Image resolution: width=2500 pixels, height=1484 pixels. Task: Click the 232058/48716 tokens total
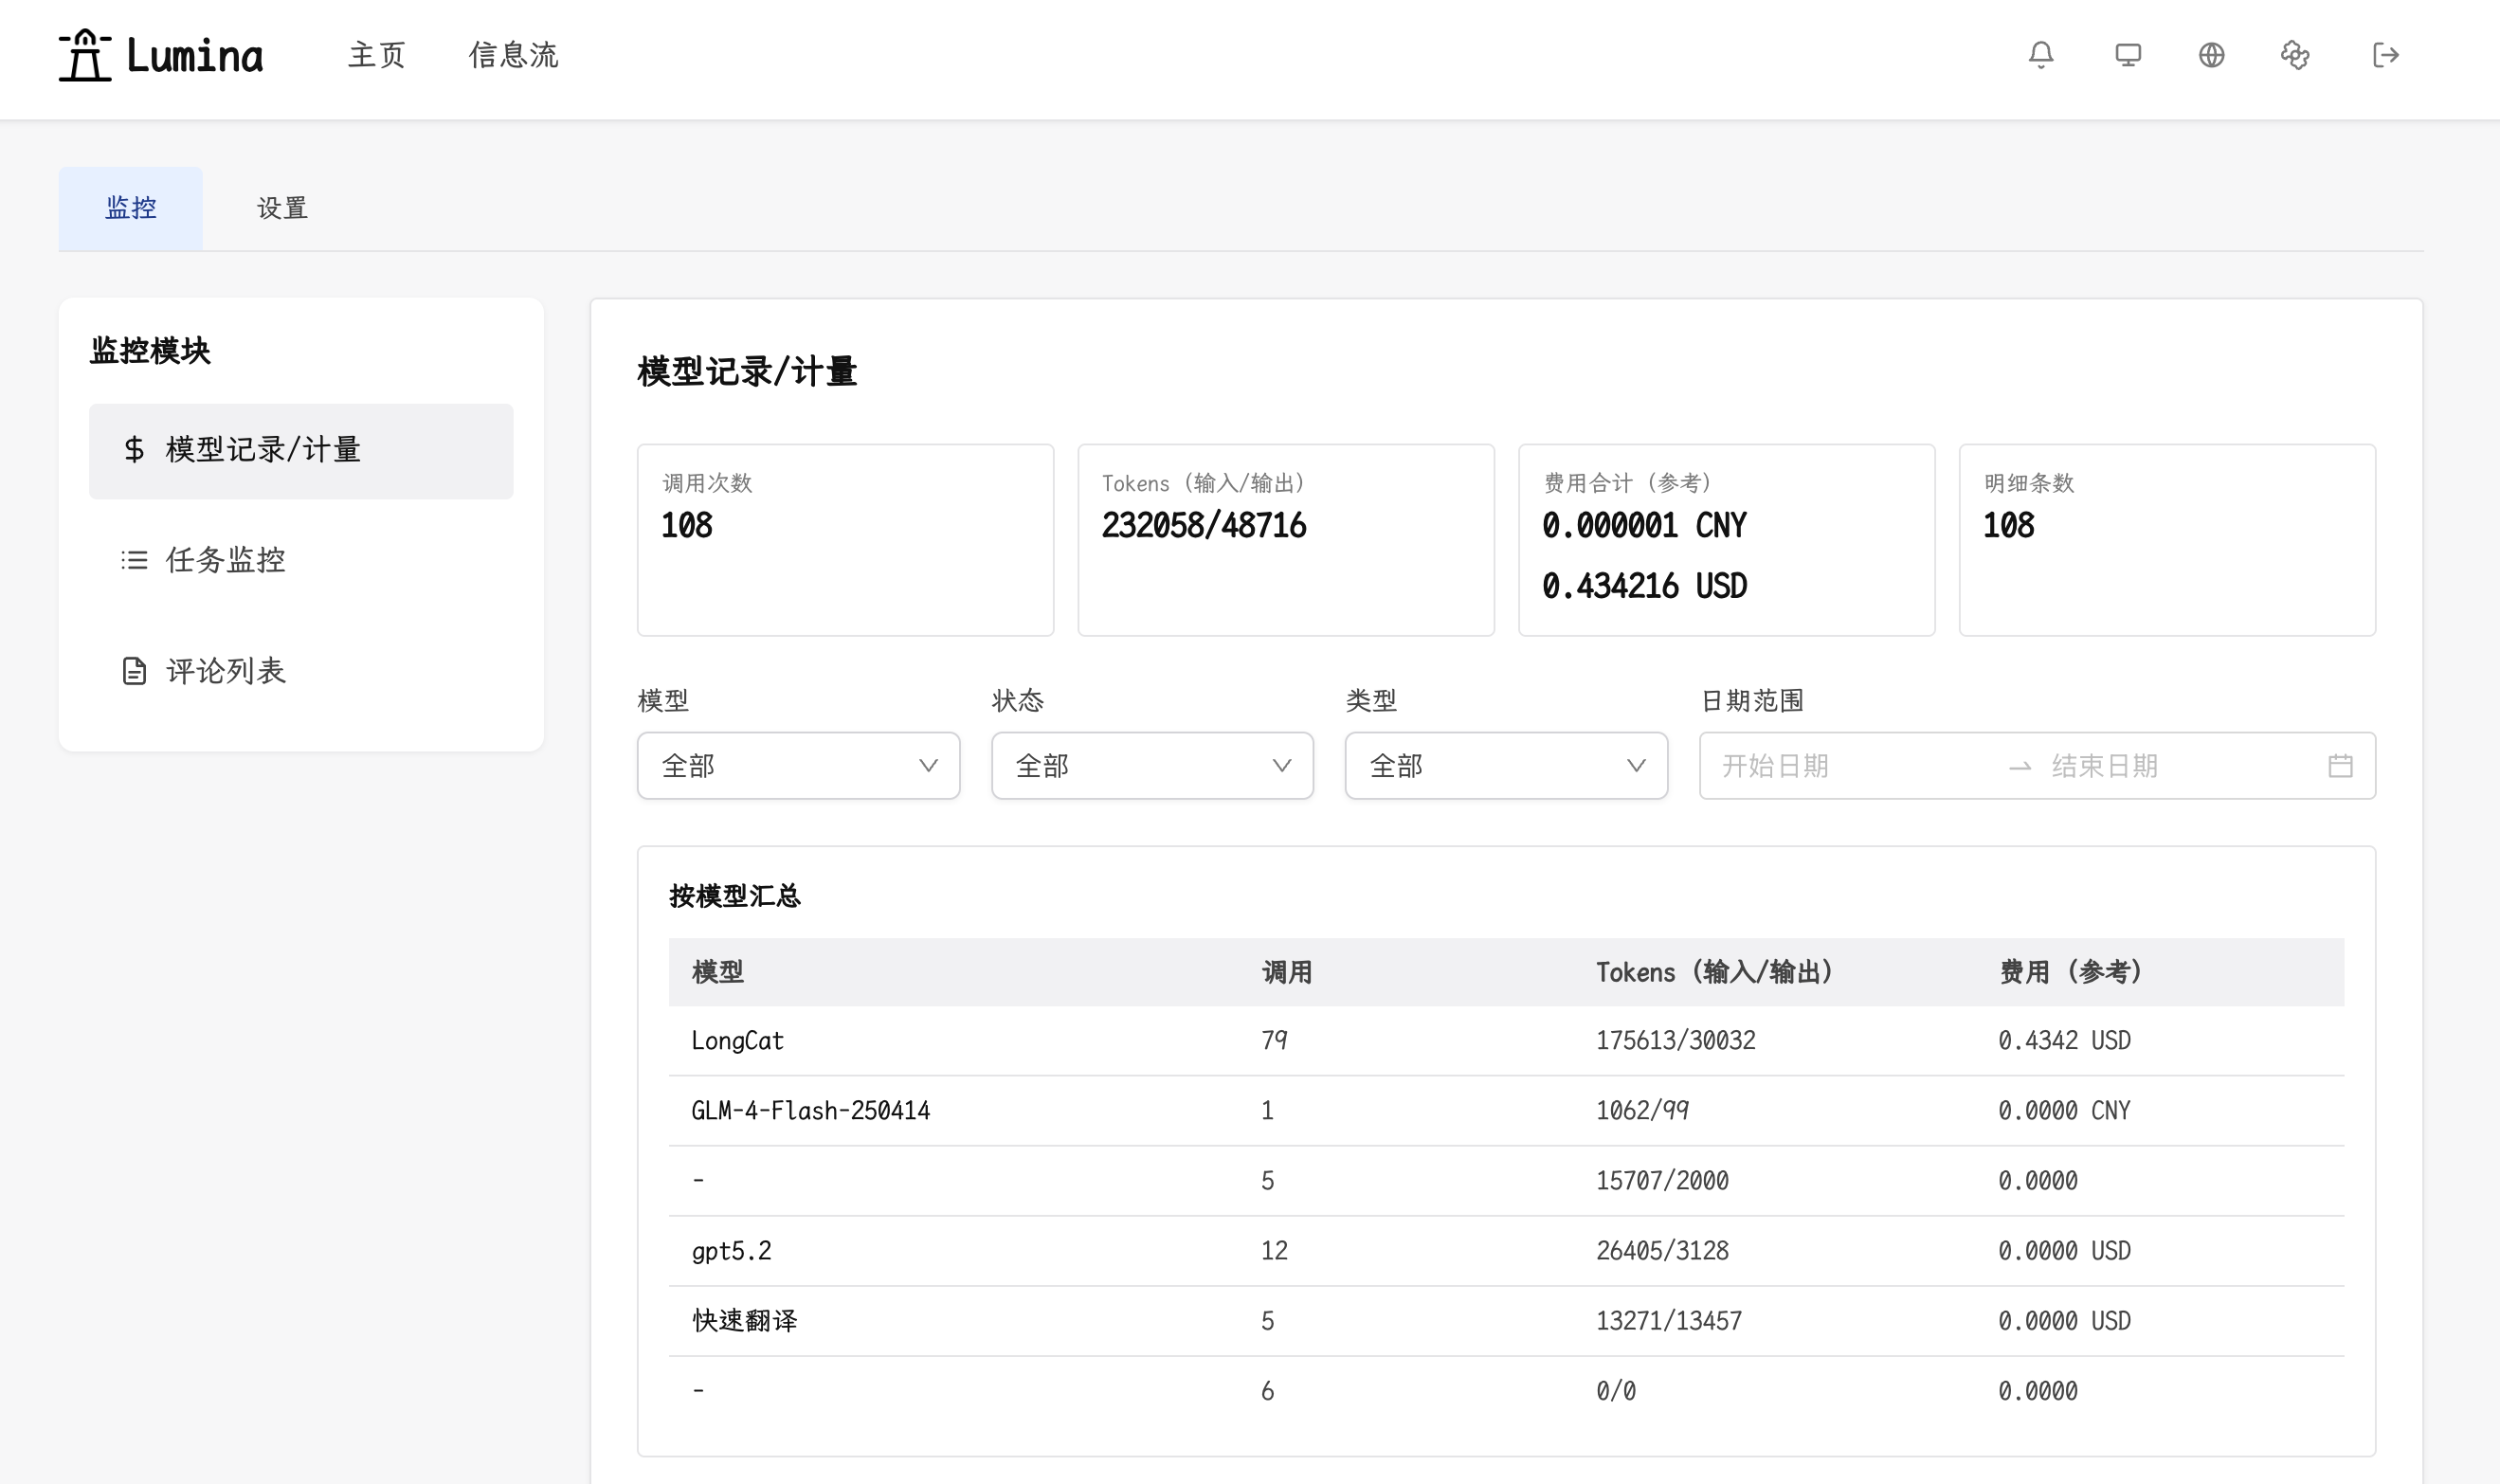point(1204,526)
